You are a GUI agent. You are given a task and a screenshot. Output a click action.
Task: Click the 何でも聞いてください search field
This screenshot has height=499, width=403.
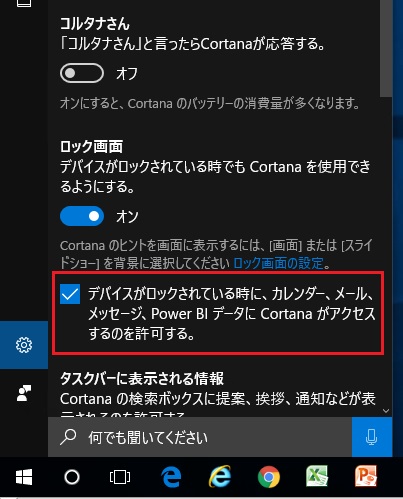pyautogui.click(x=200, y=437)
